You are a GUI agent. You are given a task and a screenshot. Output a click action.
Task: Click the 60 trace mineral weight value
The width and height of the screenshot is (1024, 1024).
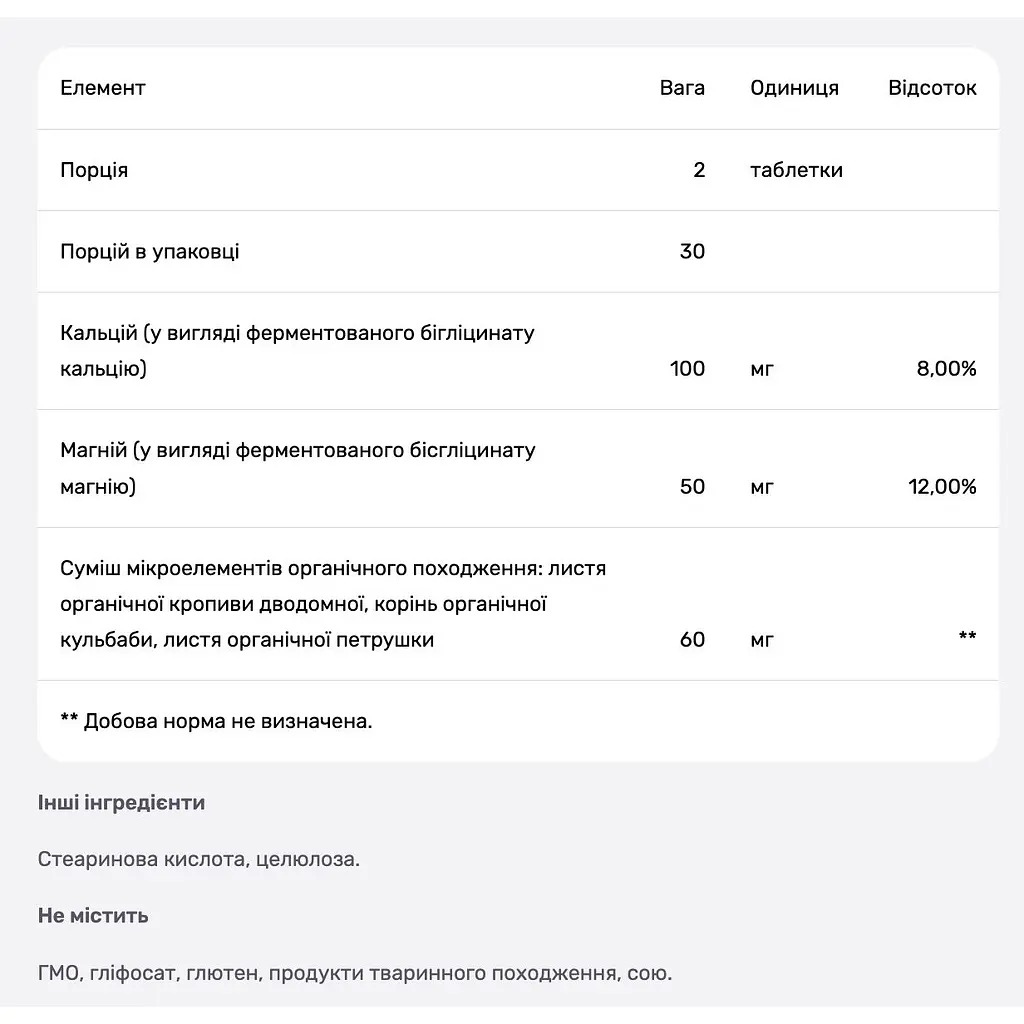(692, 639)
